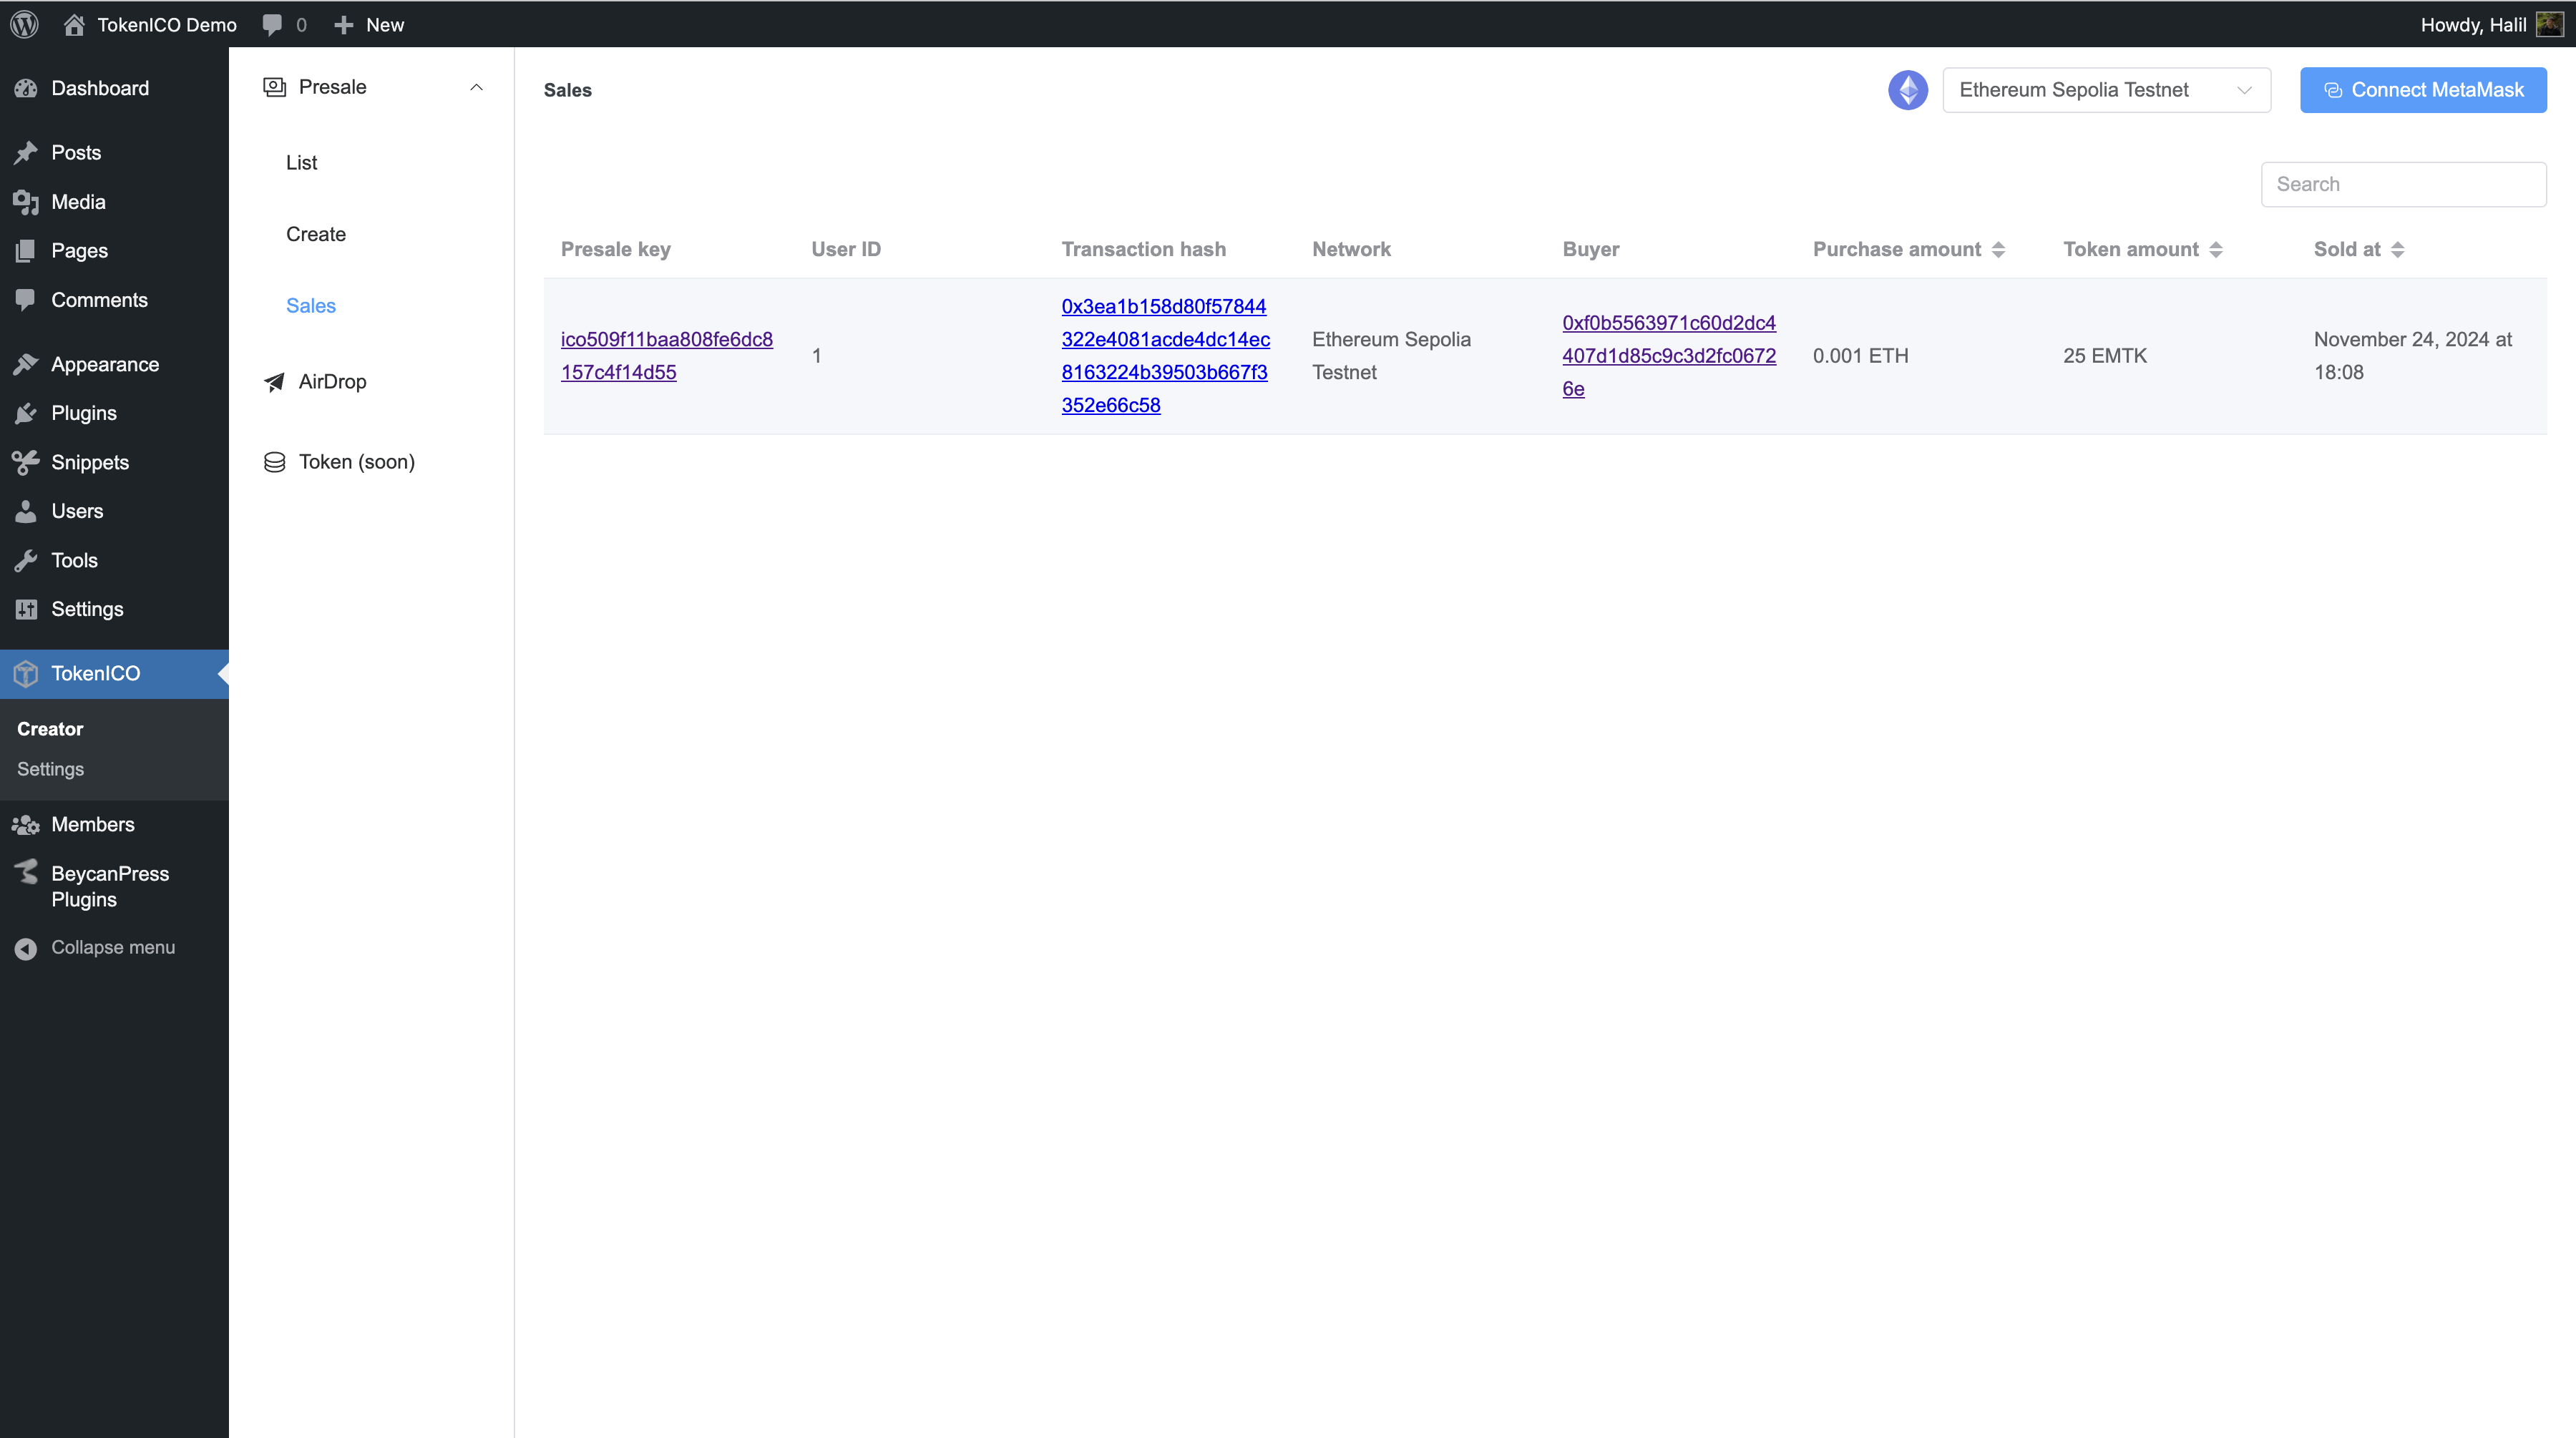2576x1438 pixels.
Task: Click the Posts pushpin icon
Action: [x=26, y=152]
